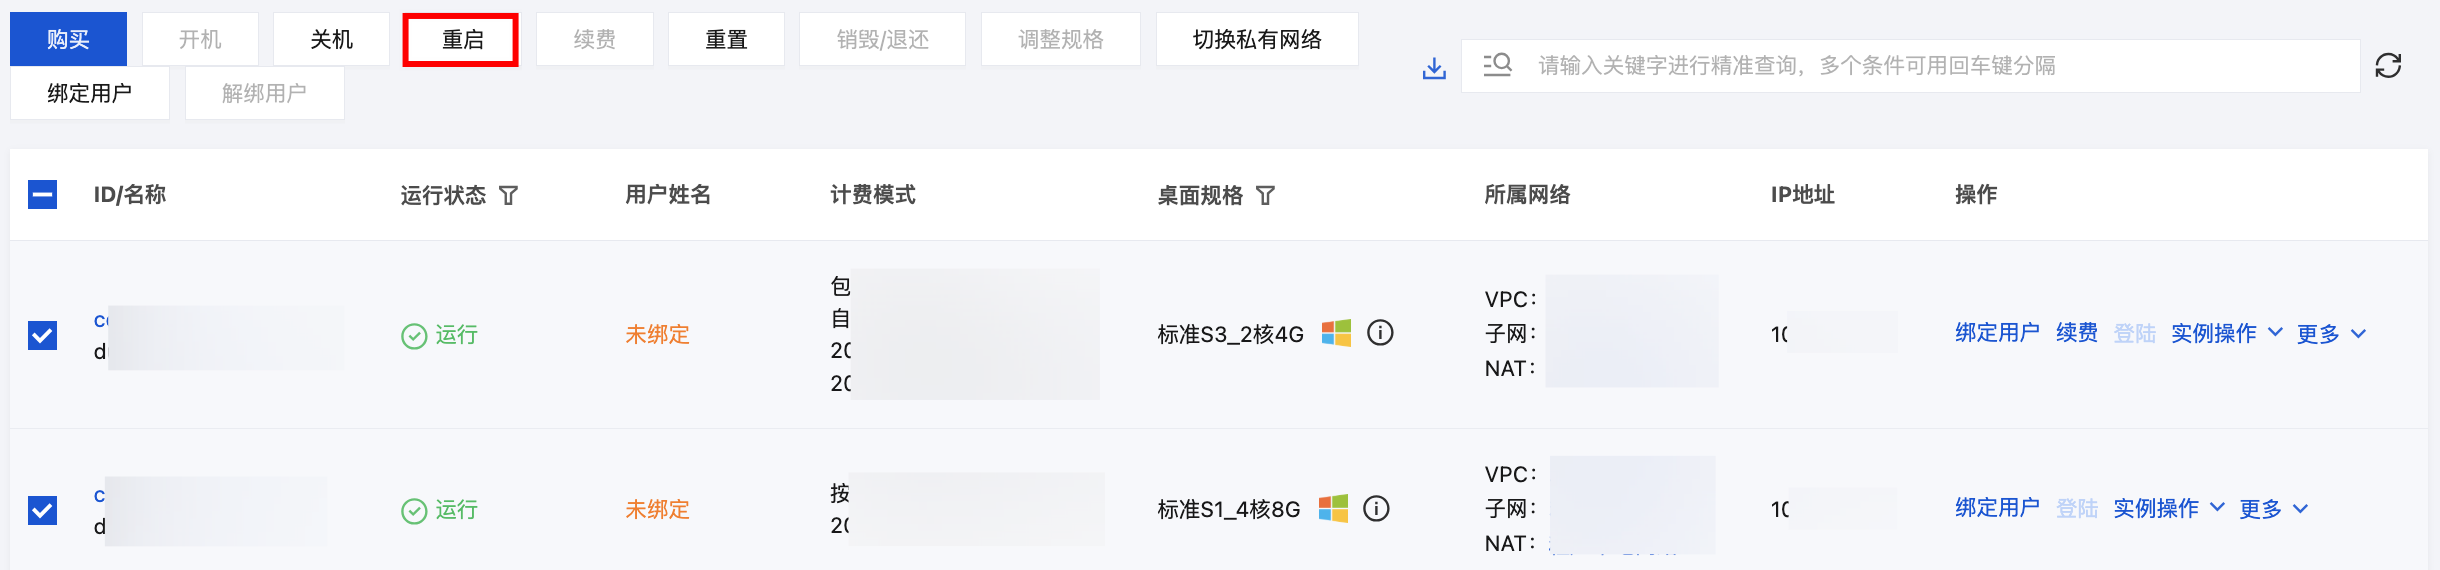Viewport: 2440px width, 570px height.
Task: Click the blue 购买 button
Action: click(68, 40)
